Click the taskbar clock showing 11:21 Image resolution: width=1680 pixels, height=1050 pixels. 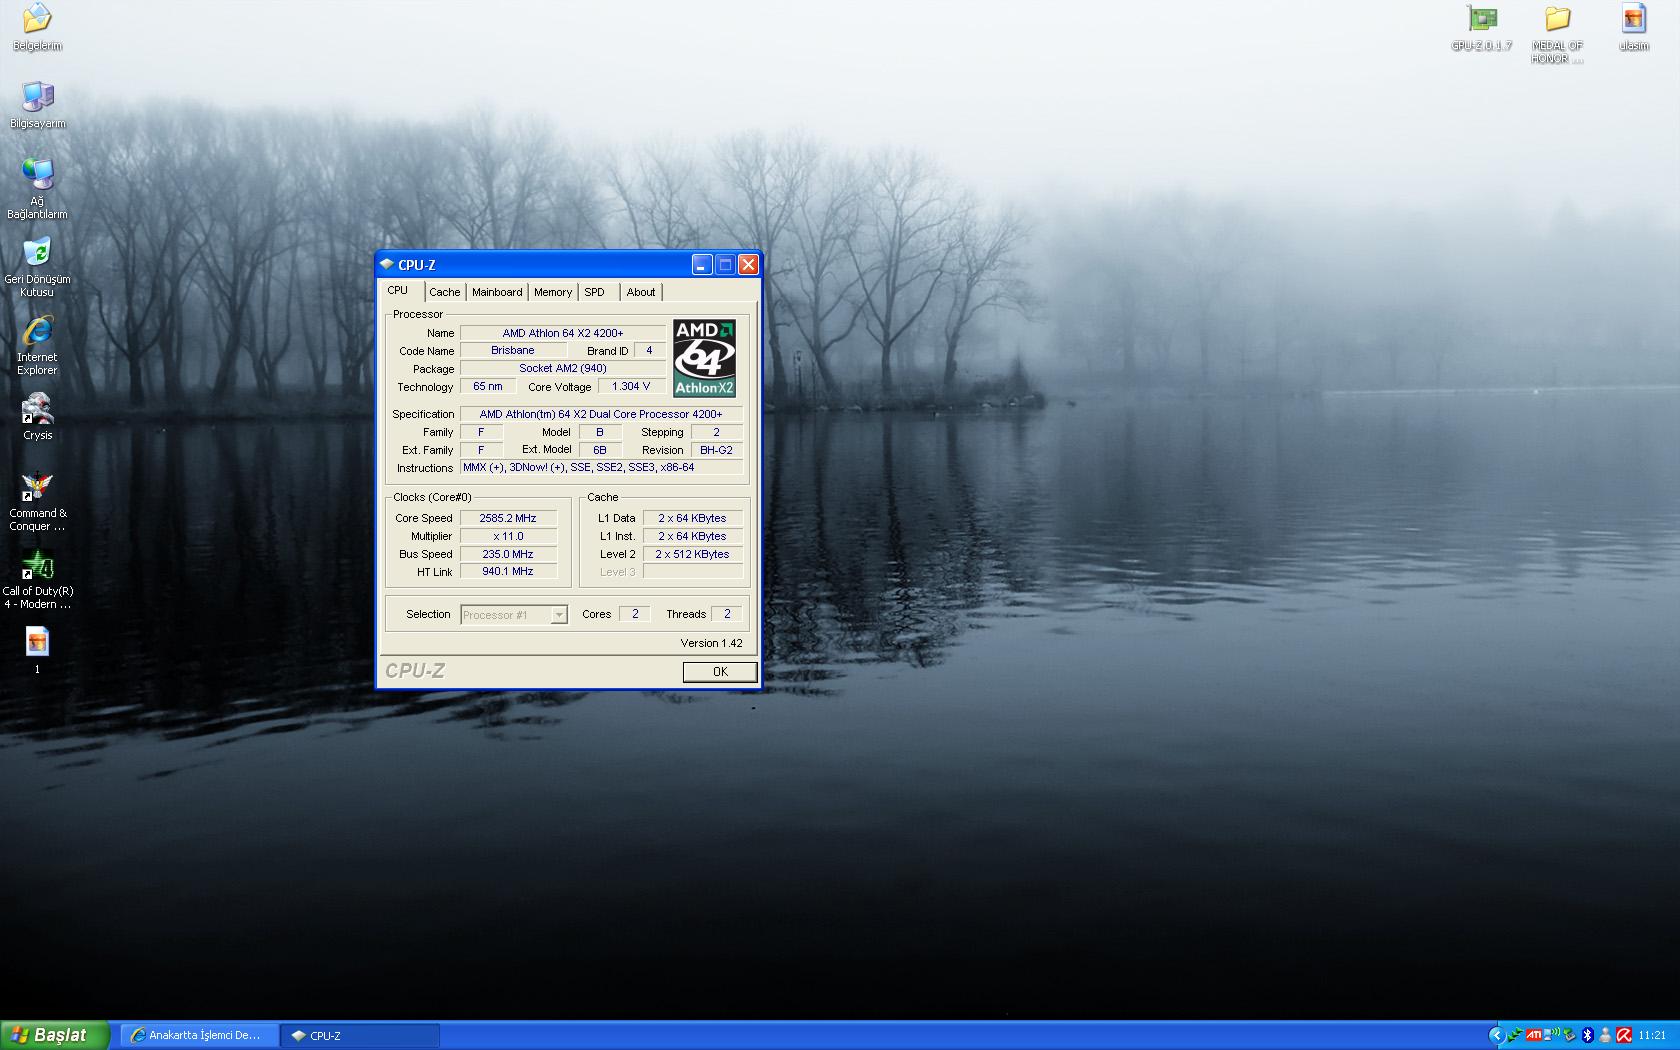point(1652,1035)
